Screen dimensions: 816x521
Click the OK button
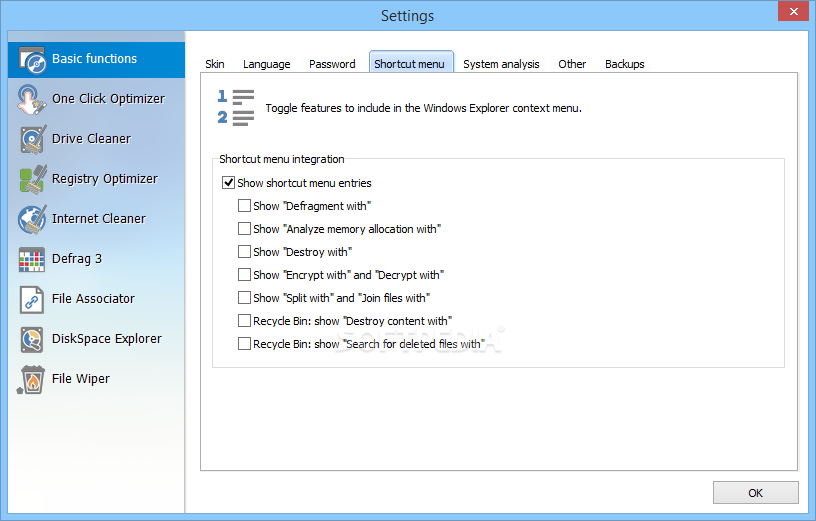pyautogui.click(x=756, y=492)
